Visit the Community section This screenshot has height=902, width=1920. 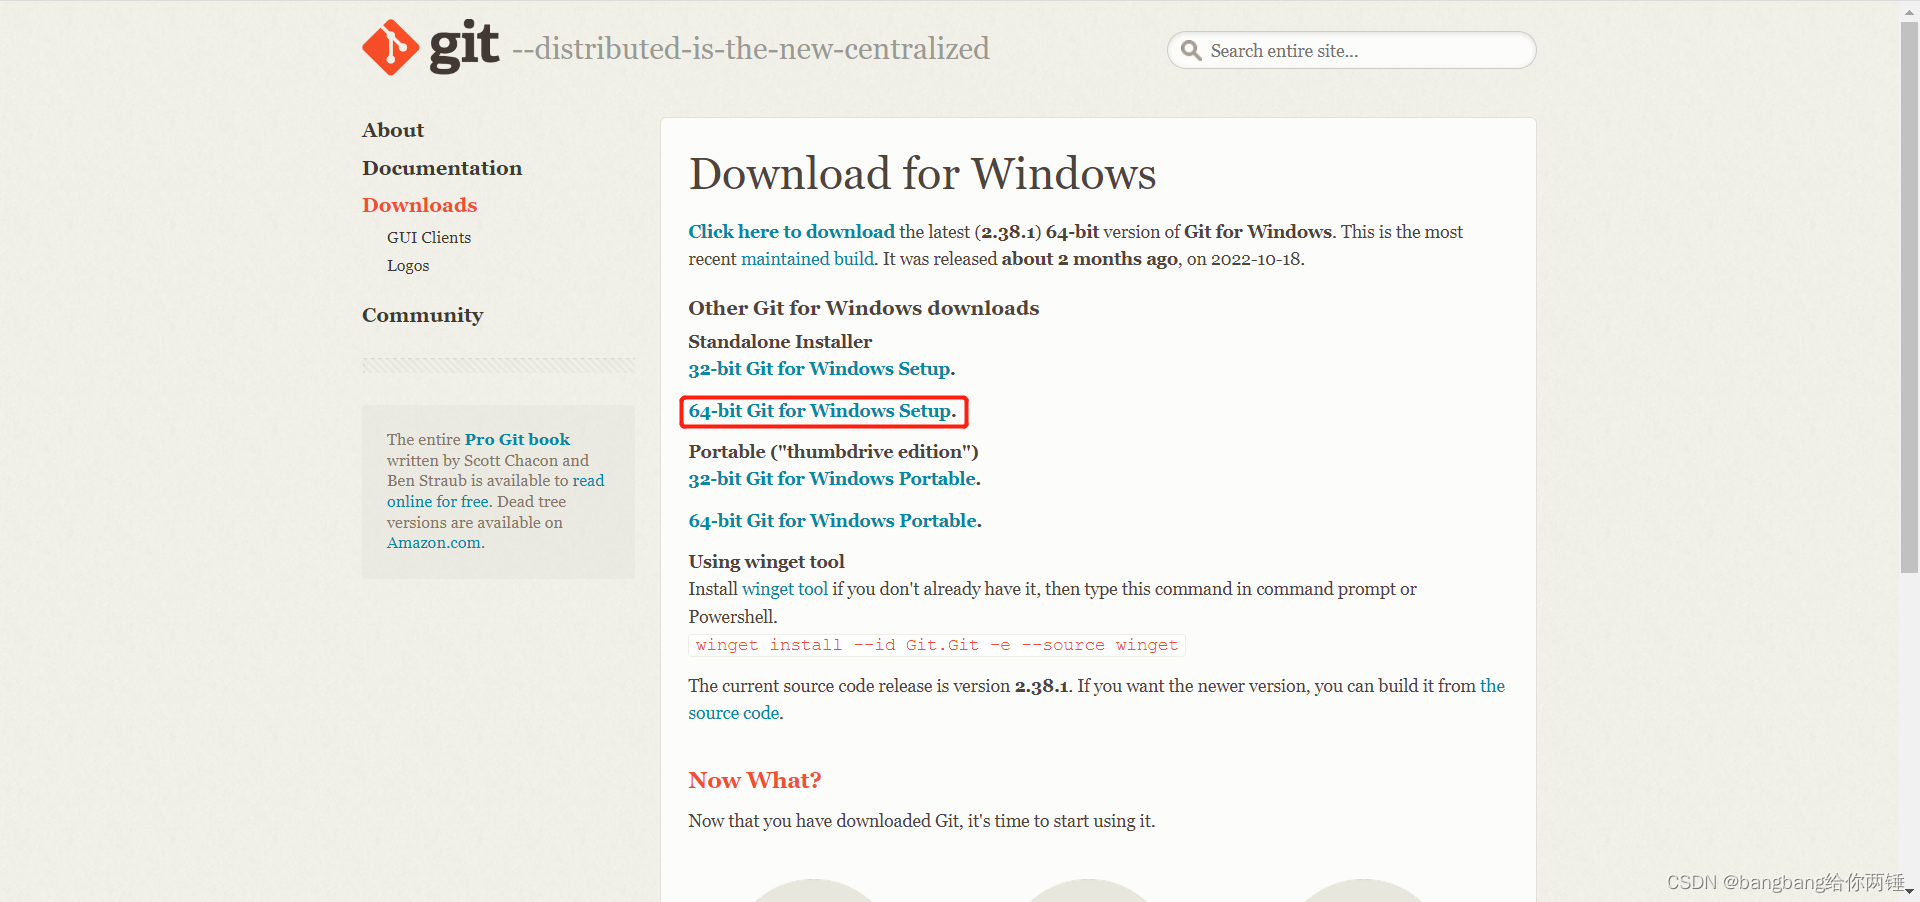click(x=422, y=314)
